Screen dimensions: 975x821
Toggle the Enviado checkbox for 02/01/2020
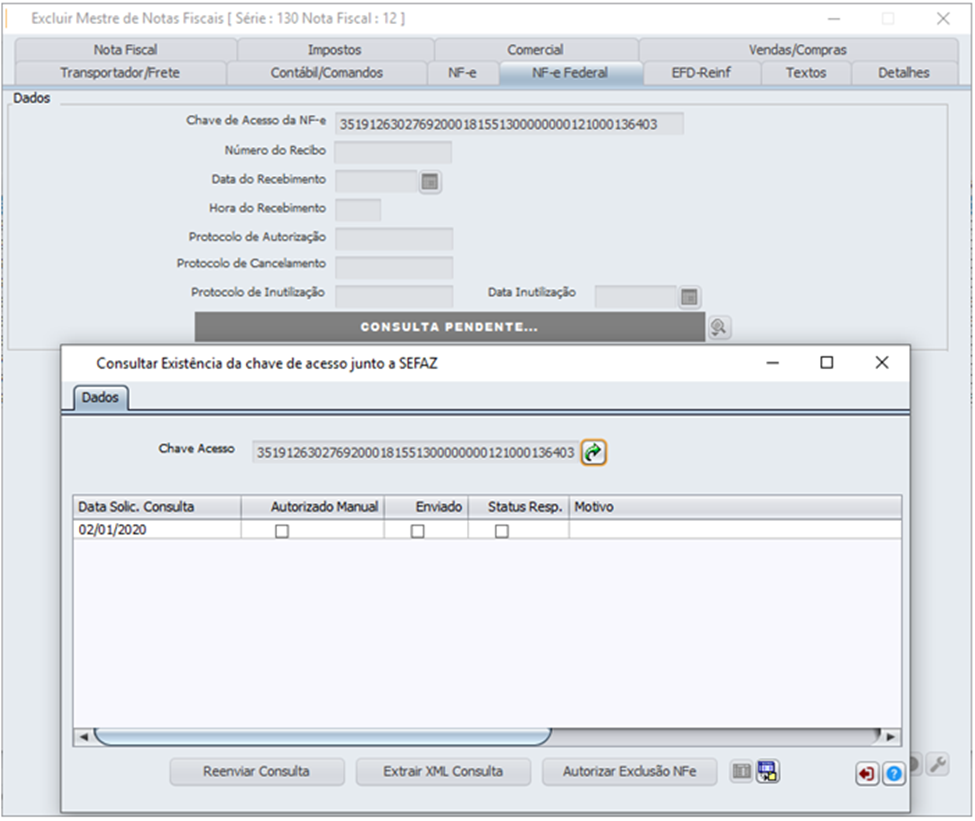pos(418,531)
